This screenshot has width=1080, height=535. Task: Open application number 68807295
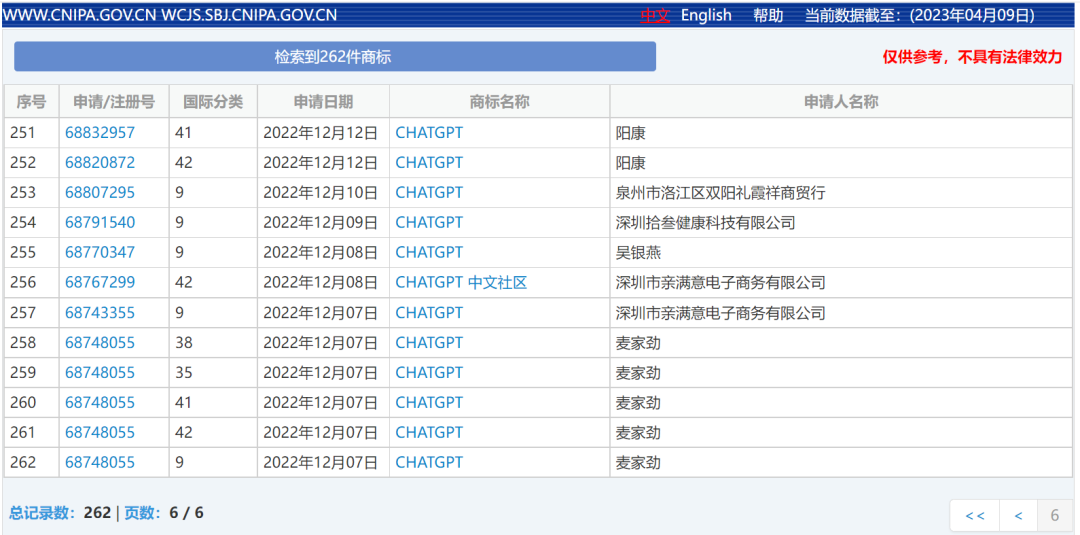point(100,193)
